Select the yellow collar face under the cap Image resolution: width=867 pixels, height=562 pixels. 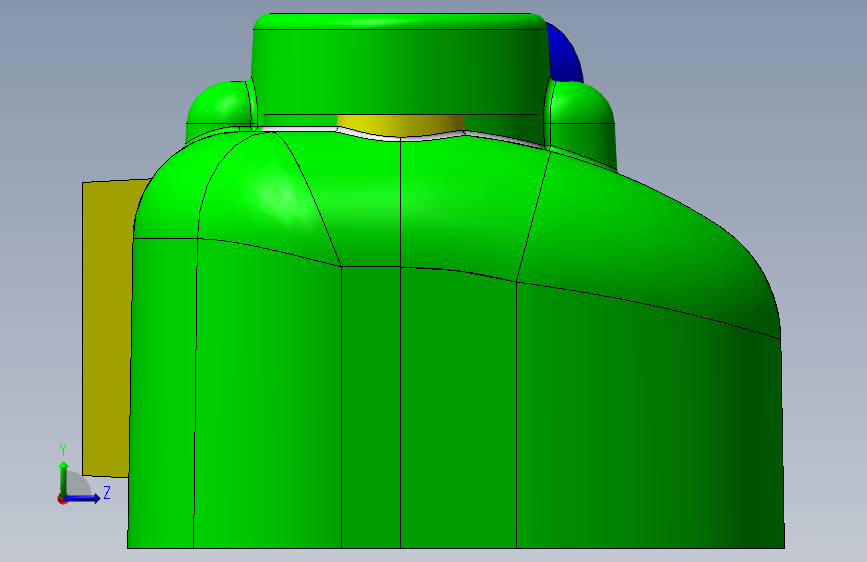coord(401,126)
